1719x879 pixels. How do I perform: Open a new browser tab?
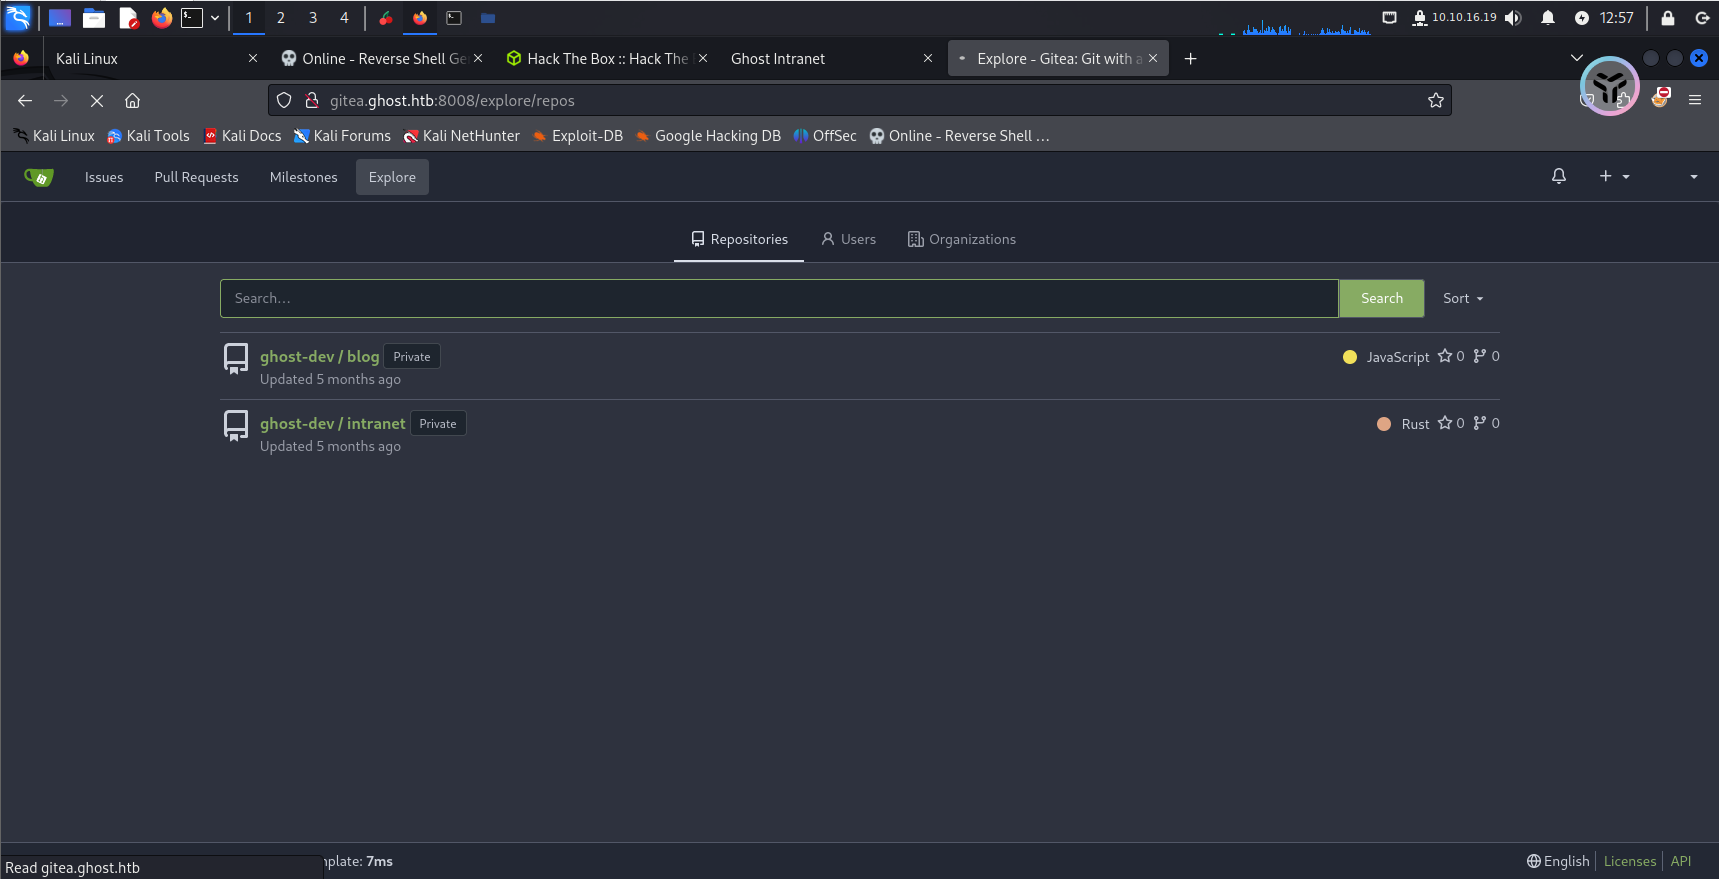[1190, 59]
